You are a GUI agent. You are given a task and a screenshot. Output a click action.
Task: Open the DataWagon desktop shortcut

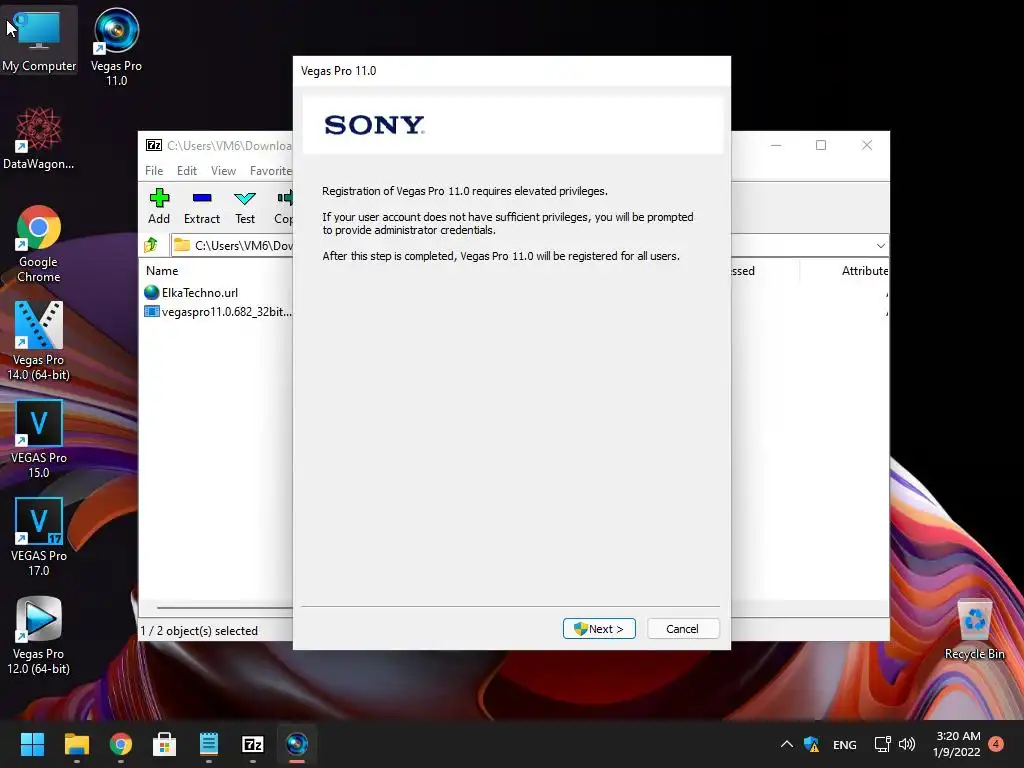(39, 138)
